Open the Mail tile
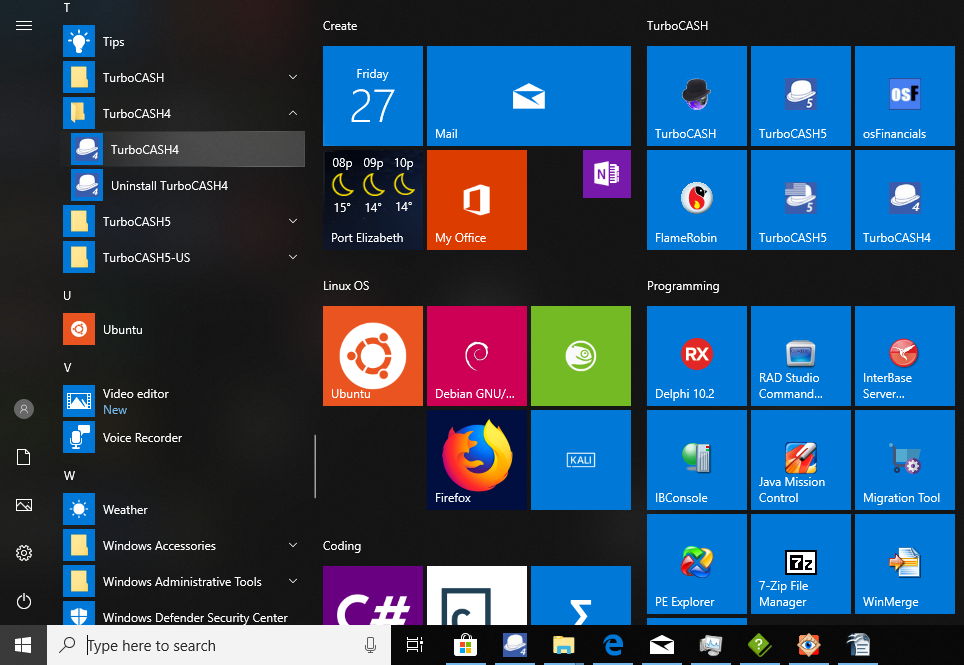 coord(529,96)
